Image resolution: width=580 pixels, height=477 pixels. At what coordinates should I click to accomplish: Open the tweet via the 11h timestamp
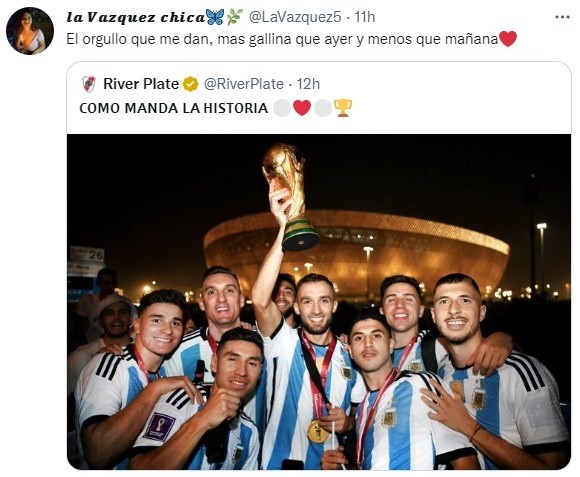364,17
